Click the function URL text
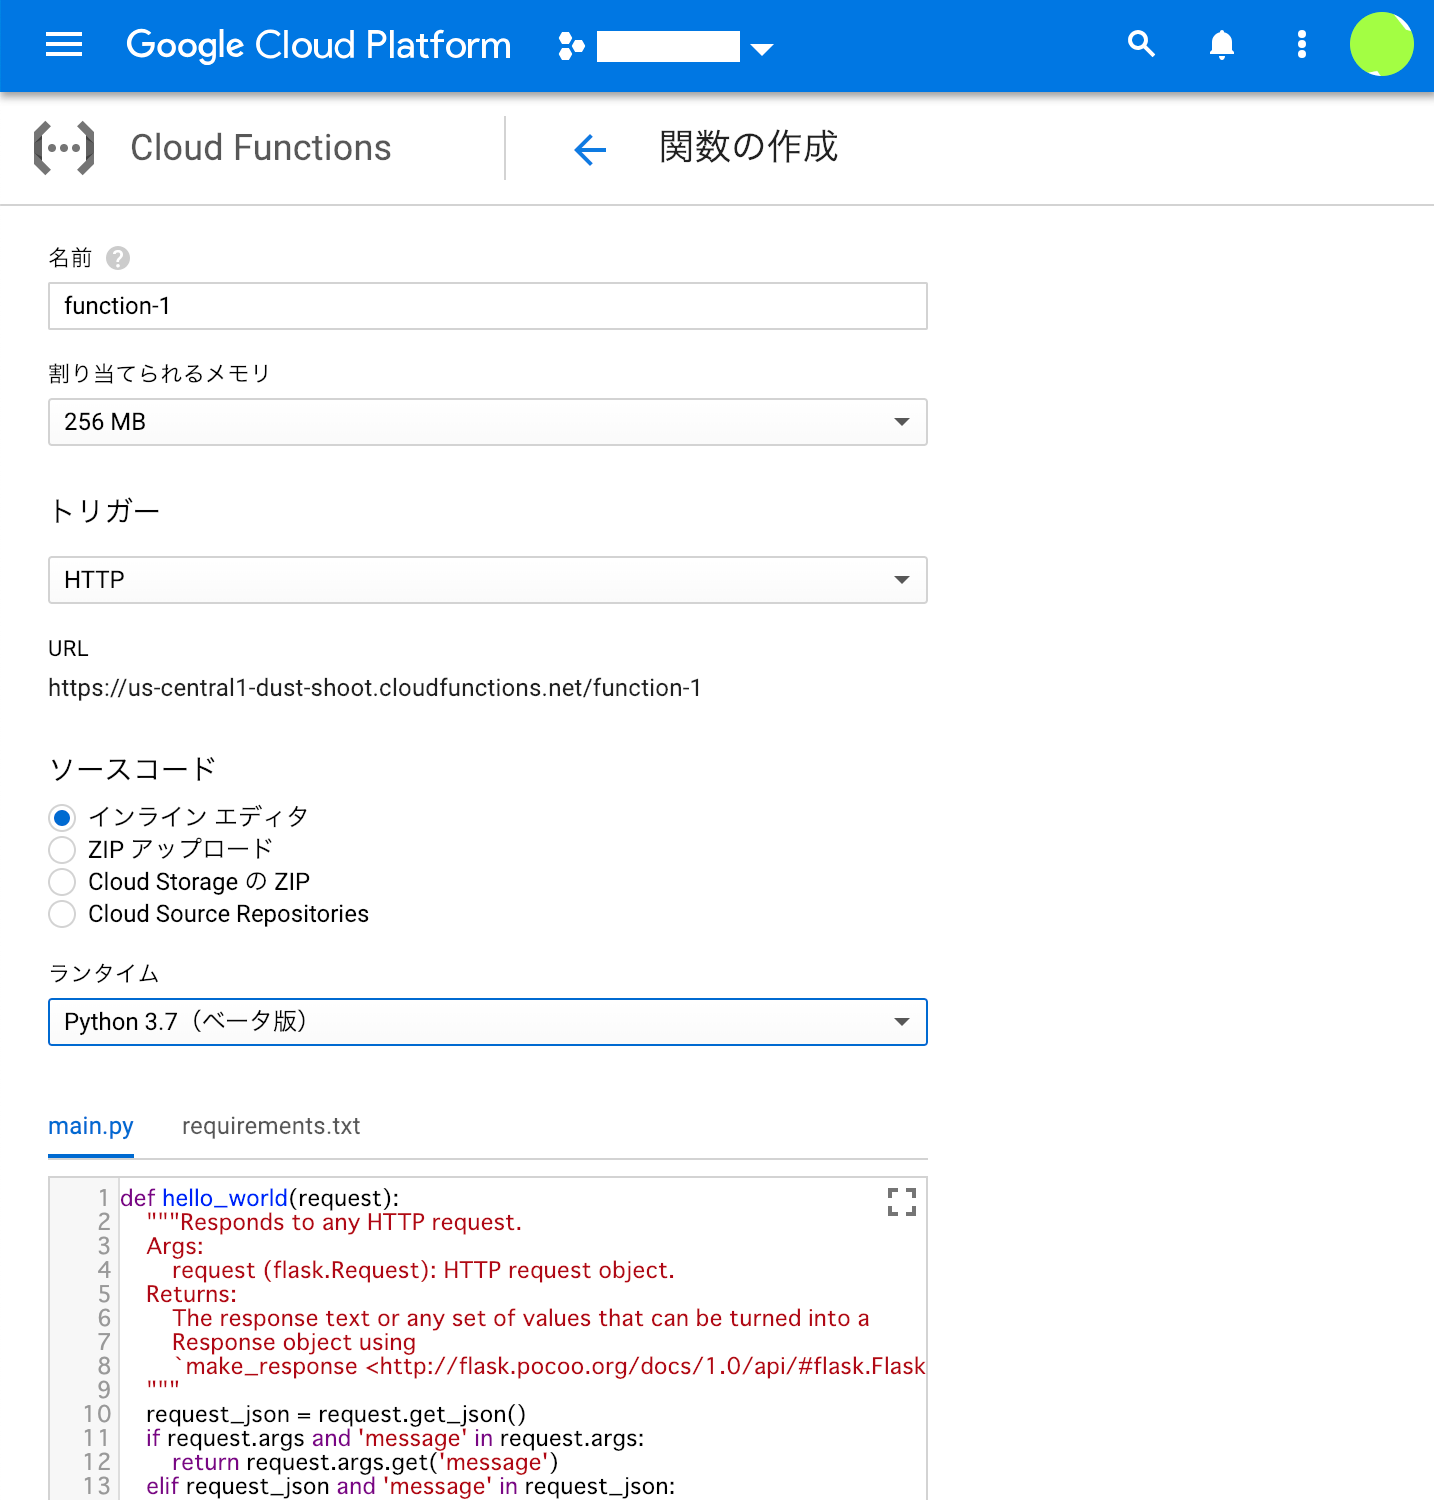 pos(375,688)
